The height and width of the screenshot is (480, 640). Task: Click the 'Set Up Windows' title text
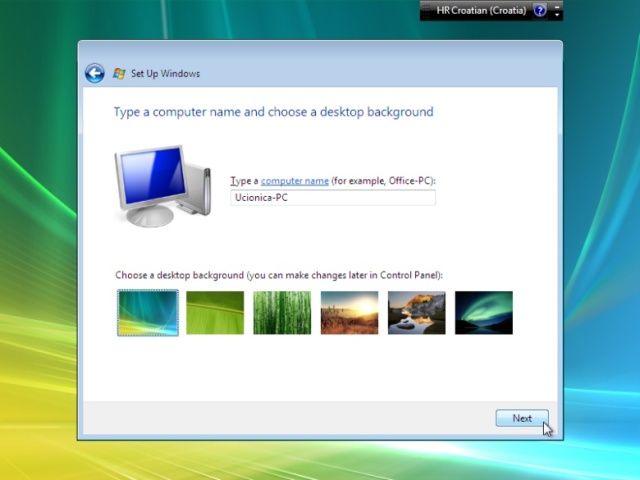[166, 74]
